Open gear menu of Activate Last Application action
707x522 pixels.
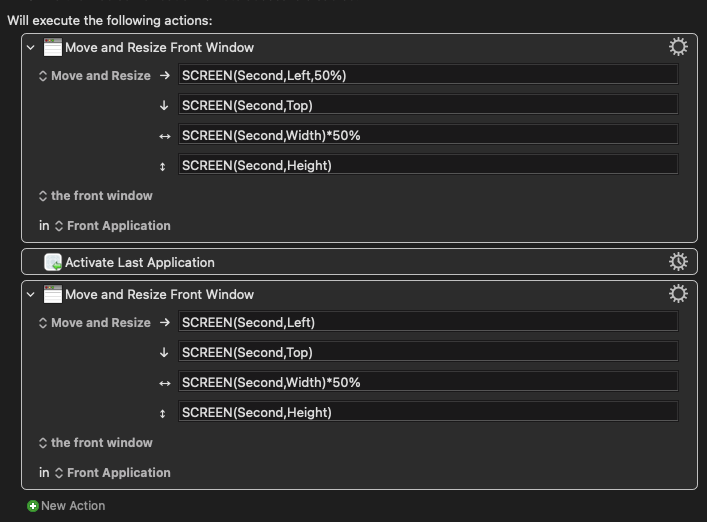pos(678,261)
